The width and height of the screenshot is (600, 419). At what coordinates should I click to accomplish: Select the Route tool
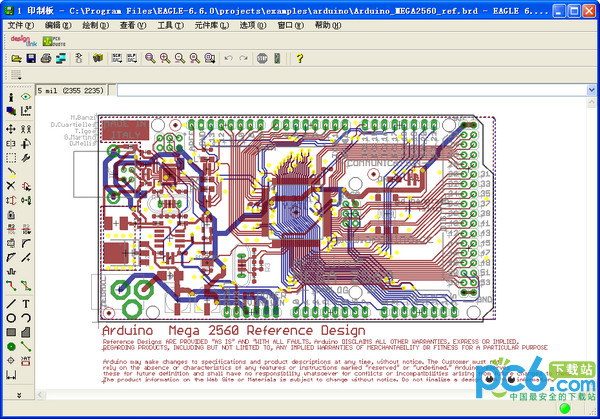[x=11, y=286]
